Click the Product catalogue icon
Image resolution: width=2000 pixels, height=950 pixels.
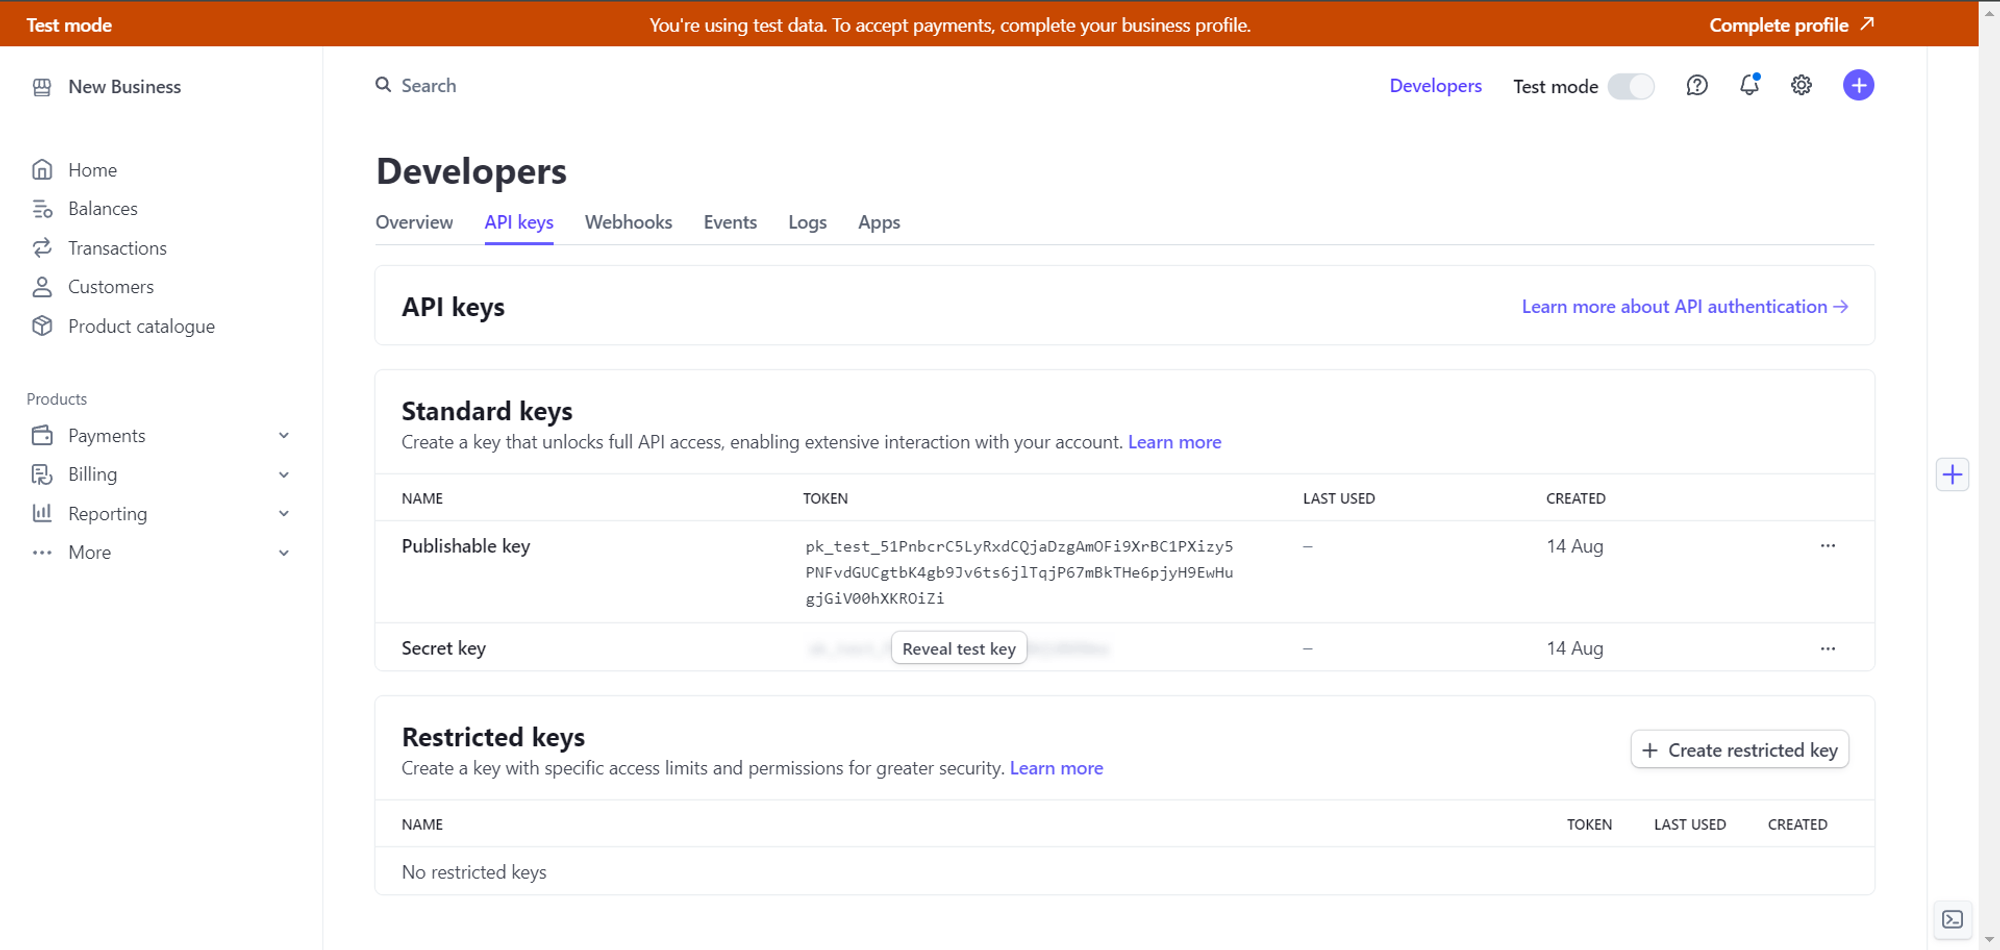(42, 326)
